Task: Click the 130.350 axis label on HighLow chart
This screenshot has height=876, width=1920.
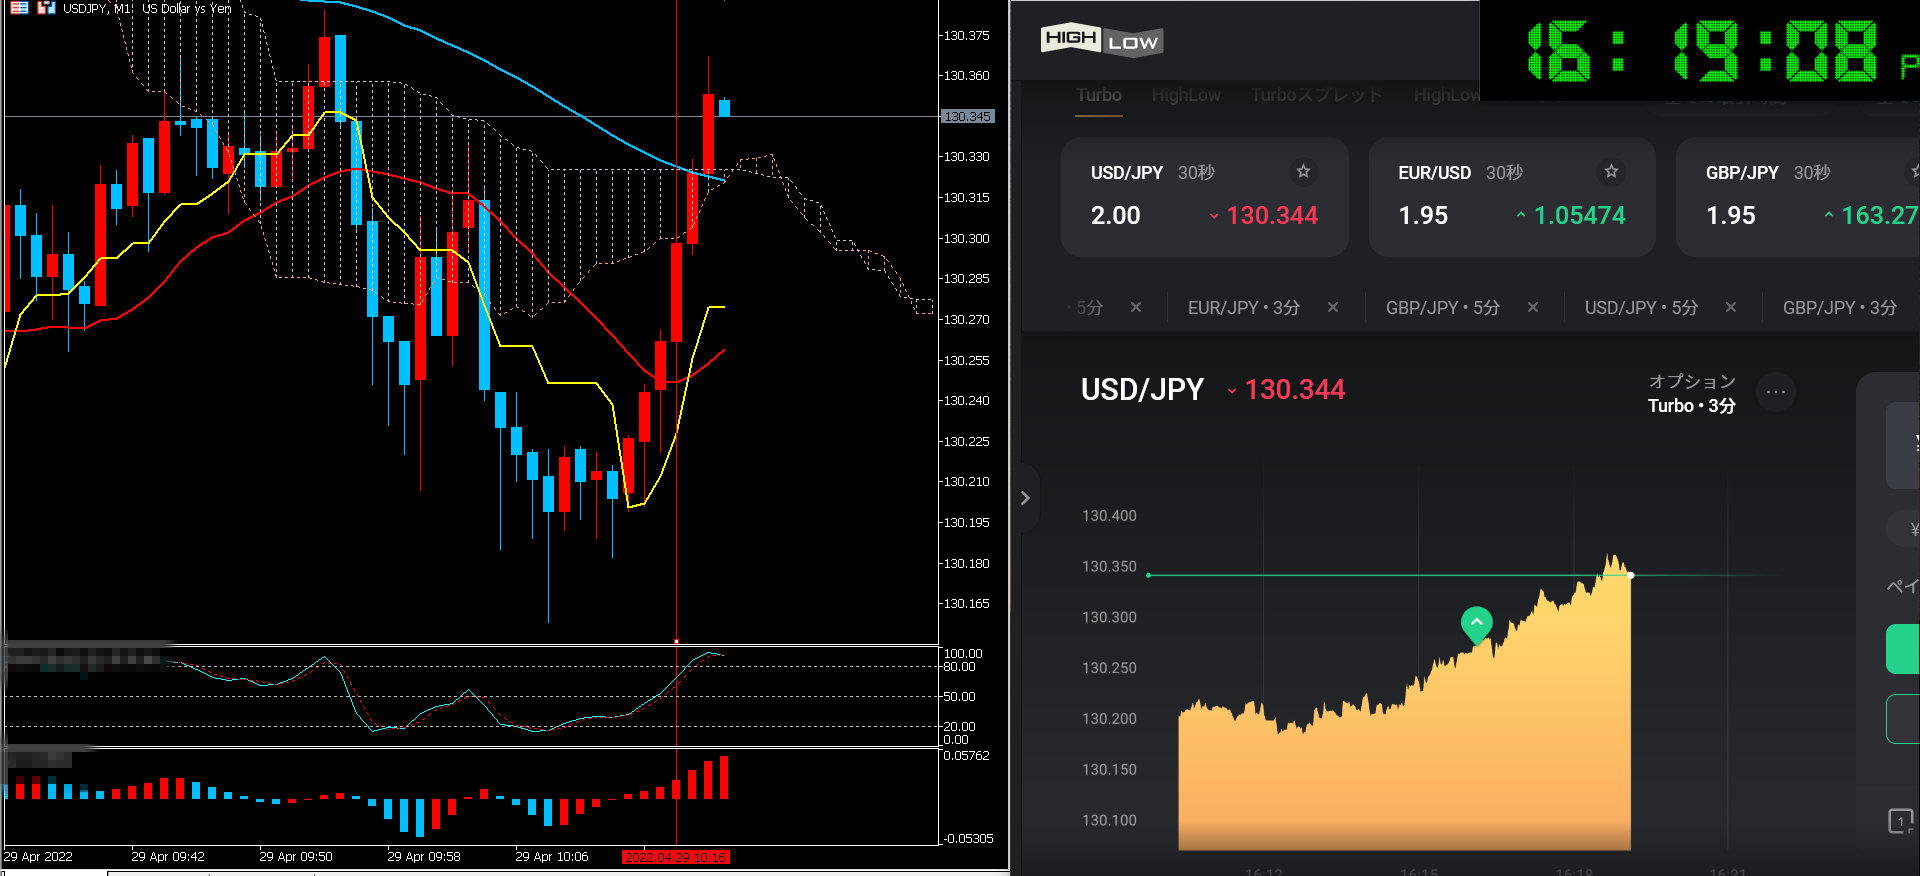Action: (1109, 567)
